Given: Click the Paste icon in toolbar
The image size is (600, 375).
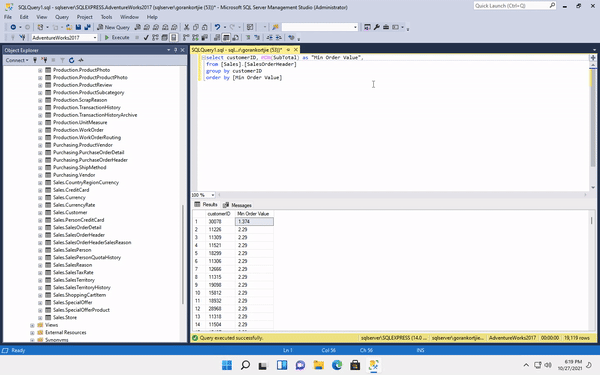Looking at the screenshot, I should click(x=205, y=27).
